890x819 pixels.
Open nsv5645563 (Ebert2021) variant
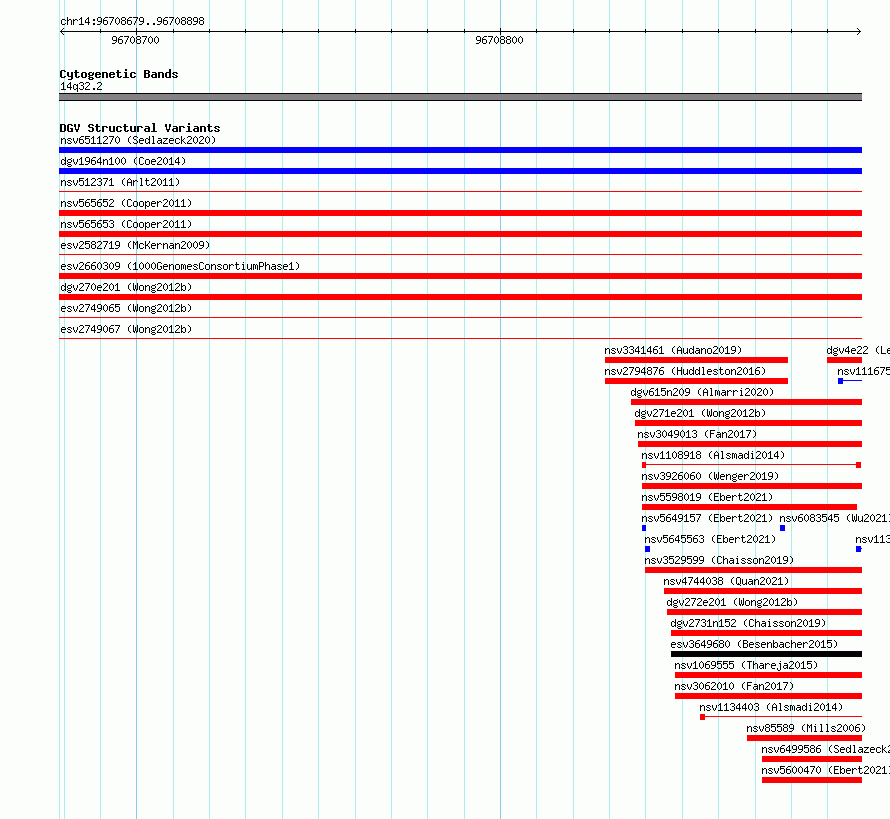[x=710, y=539]
